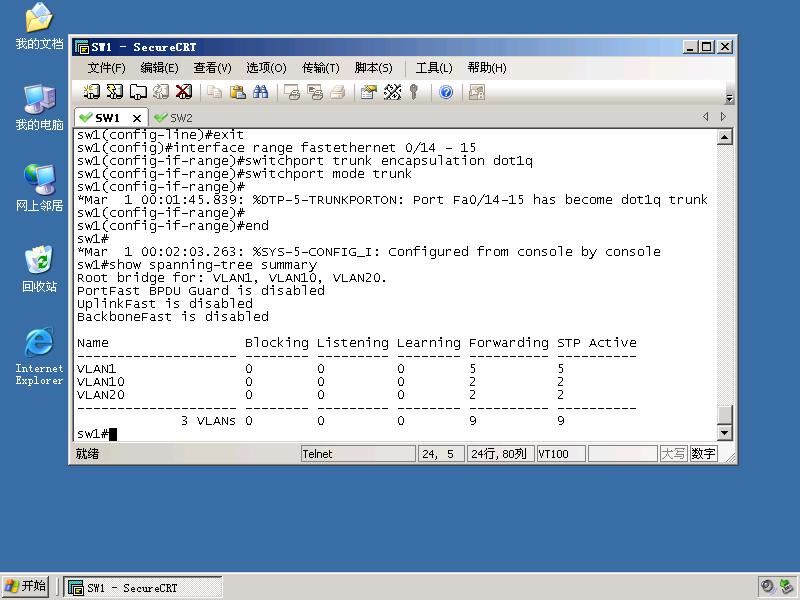Click the blue Help question icon

pyautogui.click(x=446, y=92)
